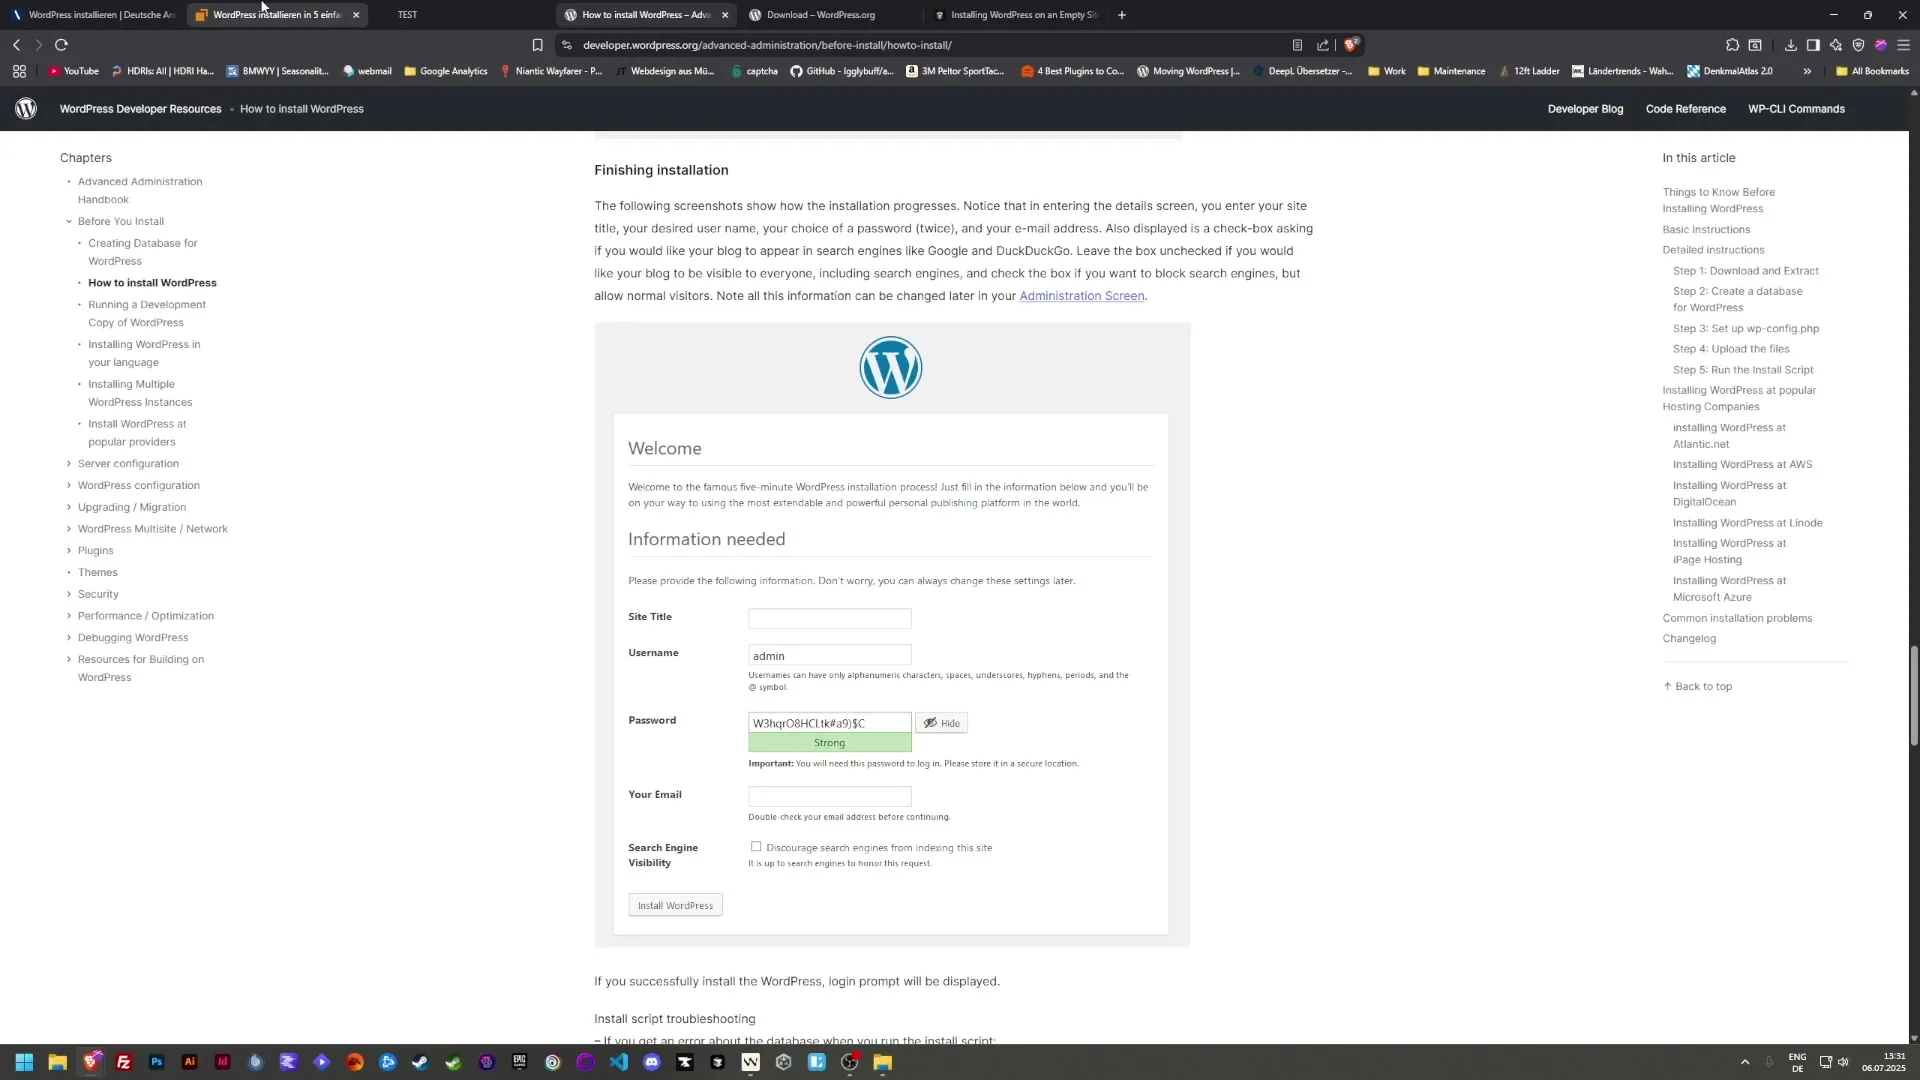Launch Photoshop from the taskbar
The width and height of the screenshot is (1920, 1080).
(156, 1062)
